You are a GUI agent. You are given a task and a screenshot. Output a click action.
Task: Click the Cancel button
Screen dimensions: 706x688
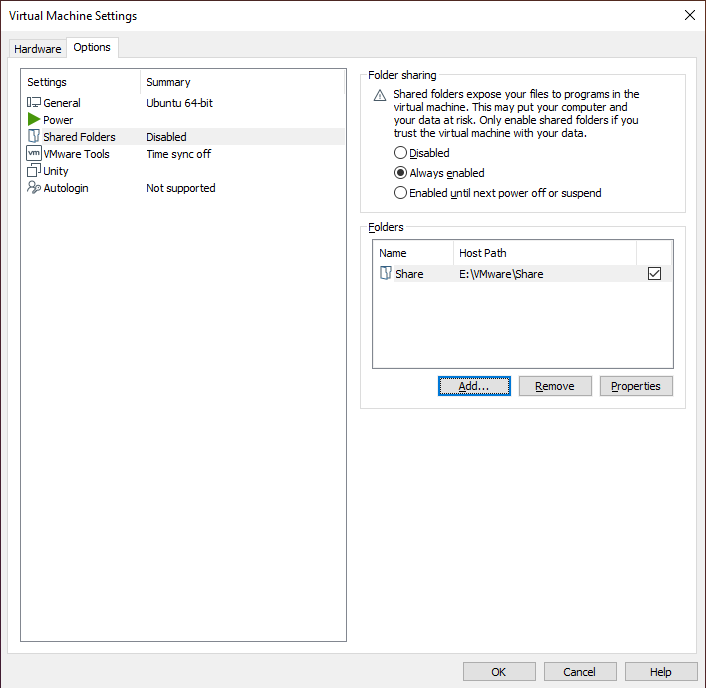pos(580,672)
